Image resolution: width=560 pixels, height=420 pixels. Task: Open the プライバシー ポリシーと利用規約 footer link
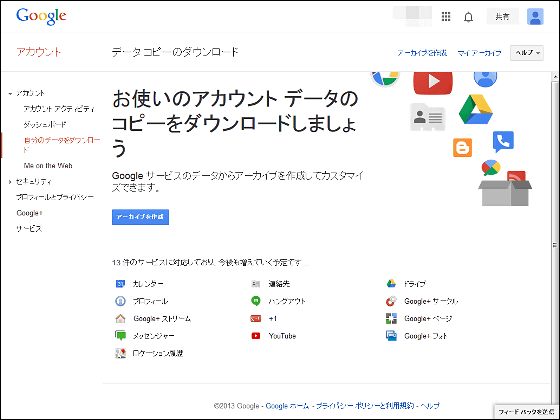(365, 406)
